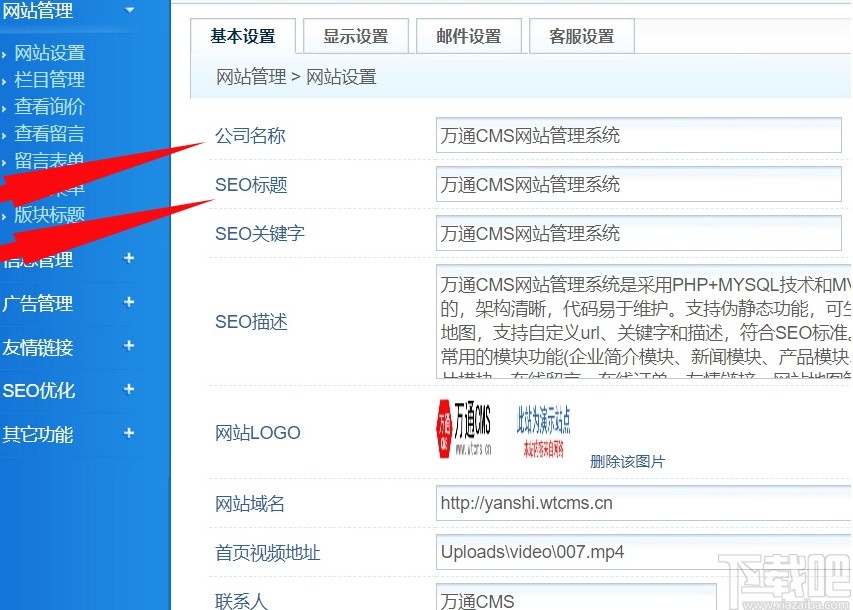Open the 查看留言 page
Viewport: 853px width, 610px height.
49,133
